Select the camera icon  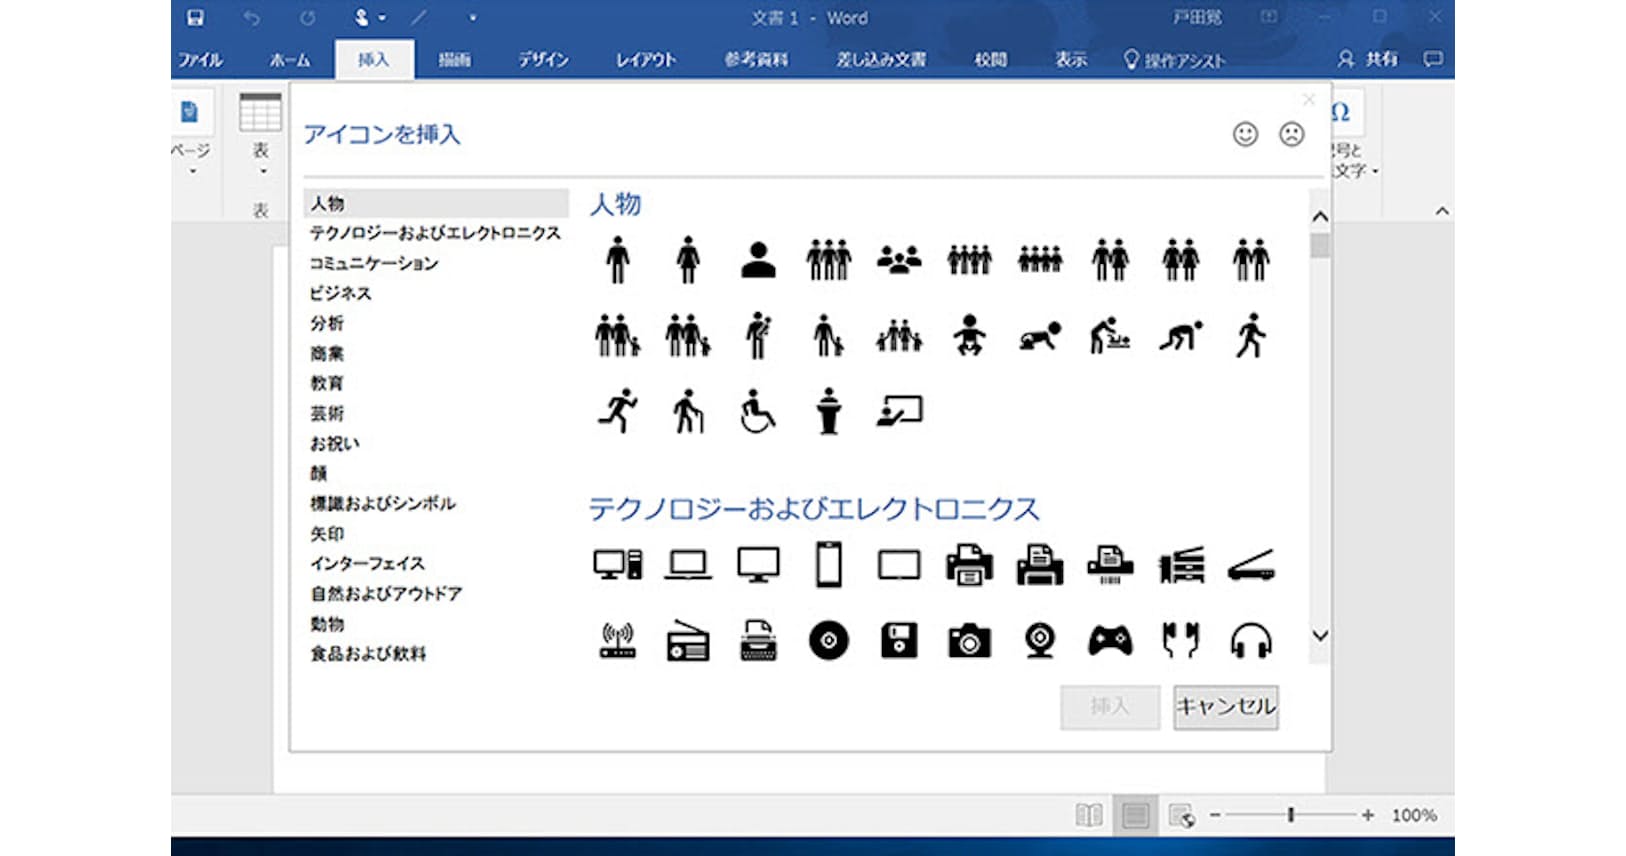pyautogui.click(x=969, y=640)
